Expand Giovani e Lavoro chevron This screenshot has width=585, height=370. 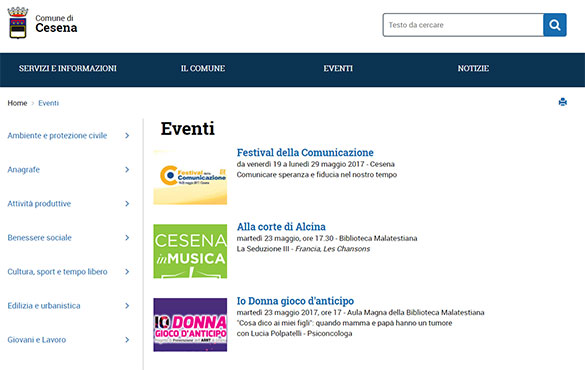[127, 340]
